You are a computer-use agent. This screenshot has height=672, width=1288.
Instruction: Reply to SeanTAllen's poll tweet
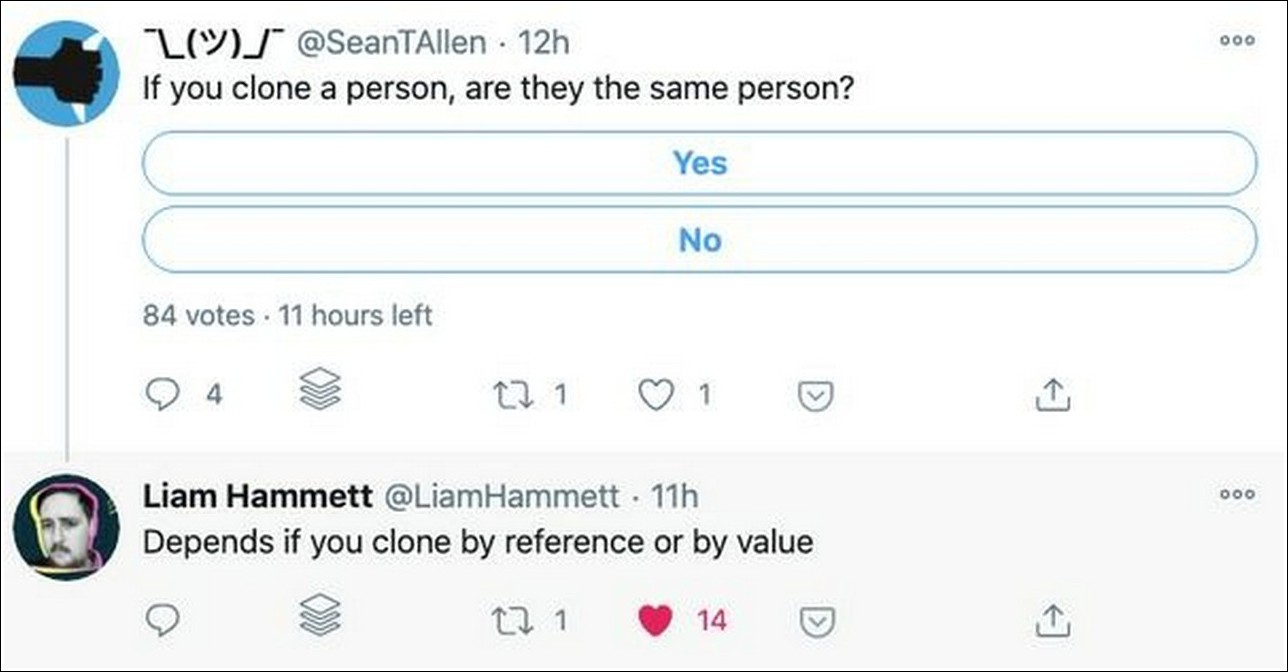(x=162, y=396)
